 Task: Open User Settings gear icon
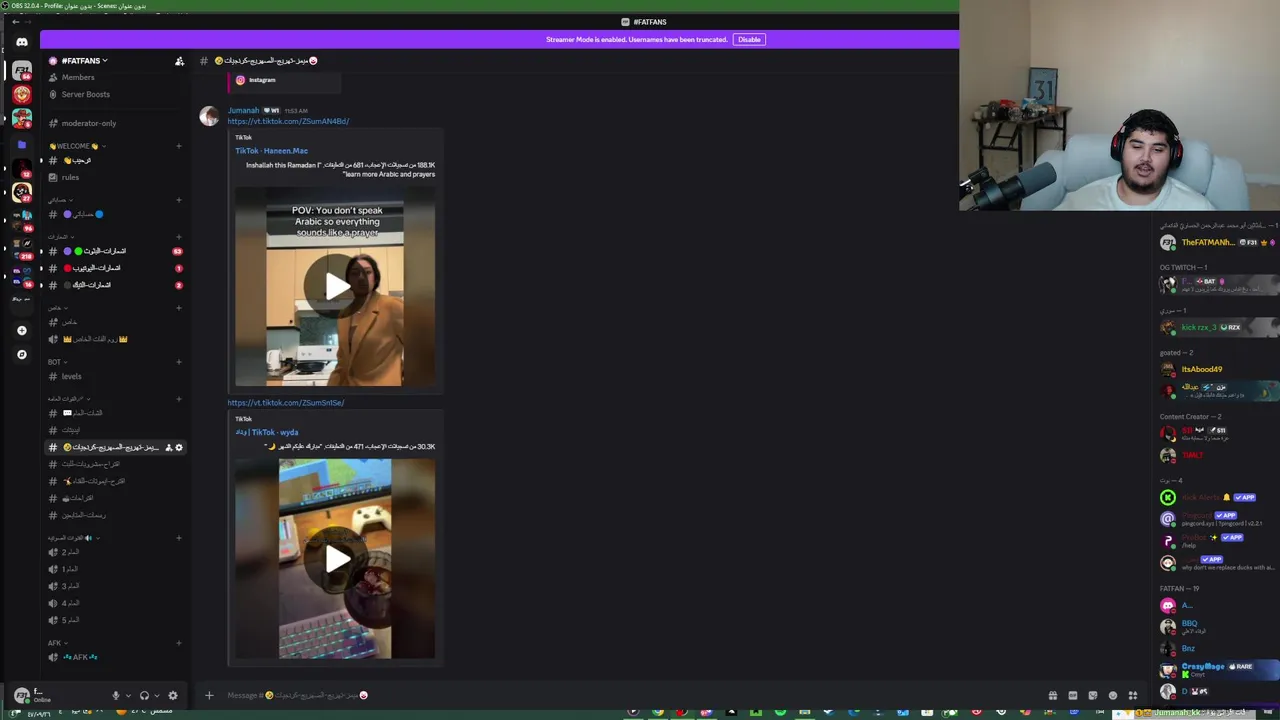click(x=172, y=696)
